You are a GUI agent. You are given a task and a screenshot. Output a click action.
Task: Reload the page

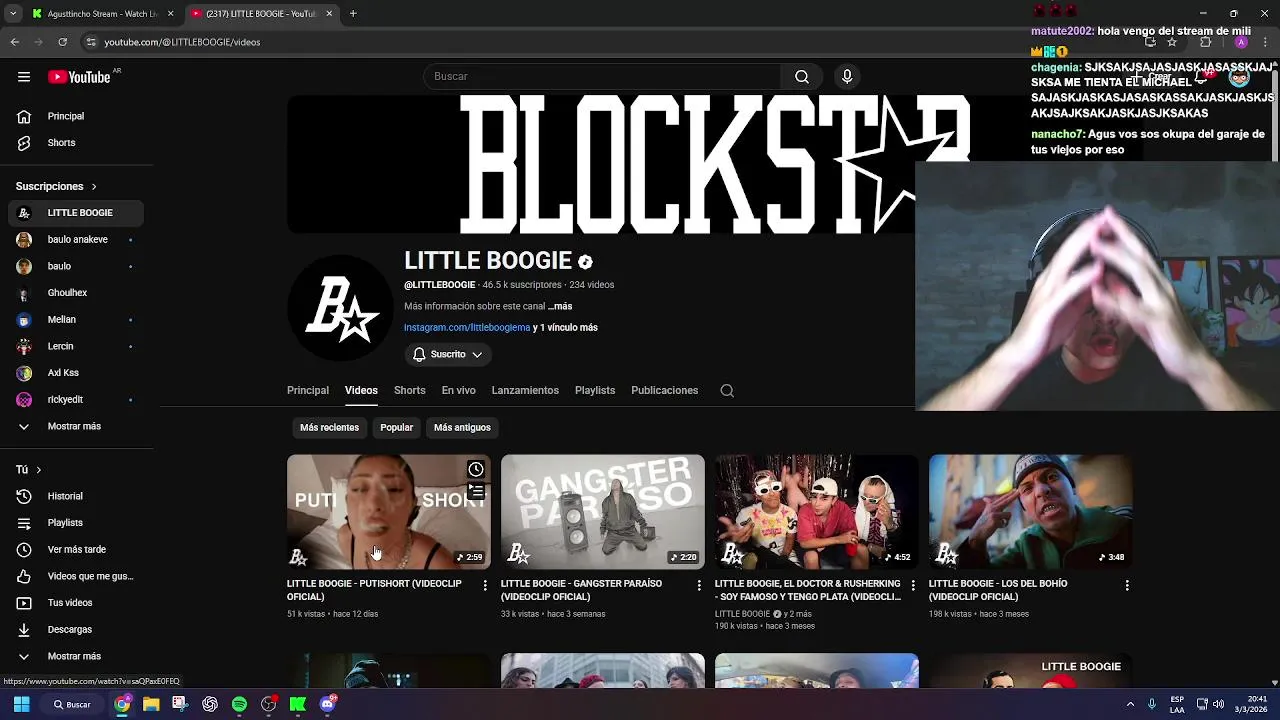62,42
